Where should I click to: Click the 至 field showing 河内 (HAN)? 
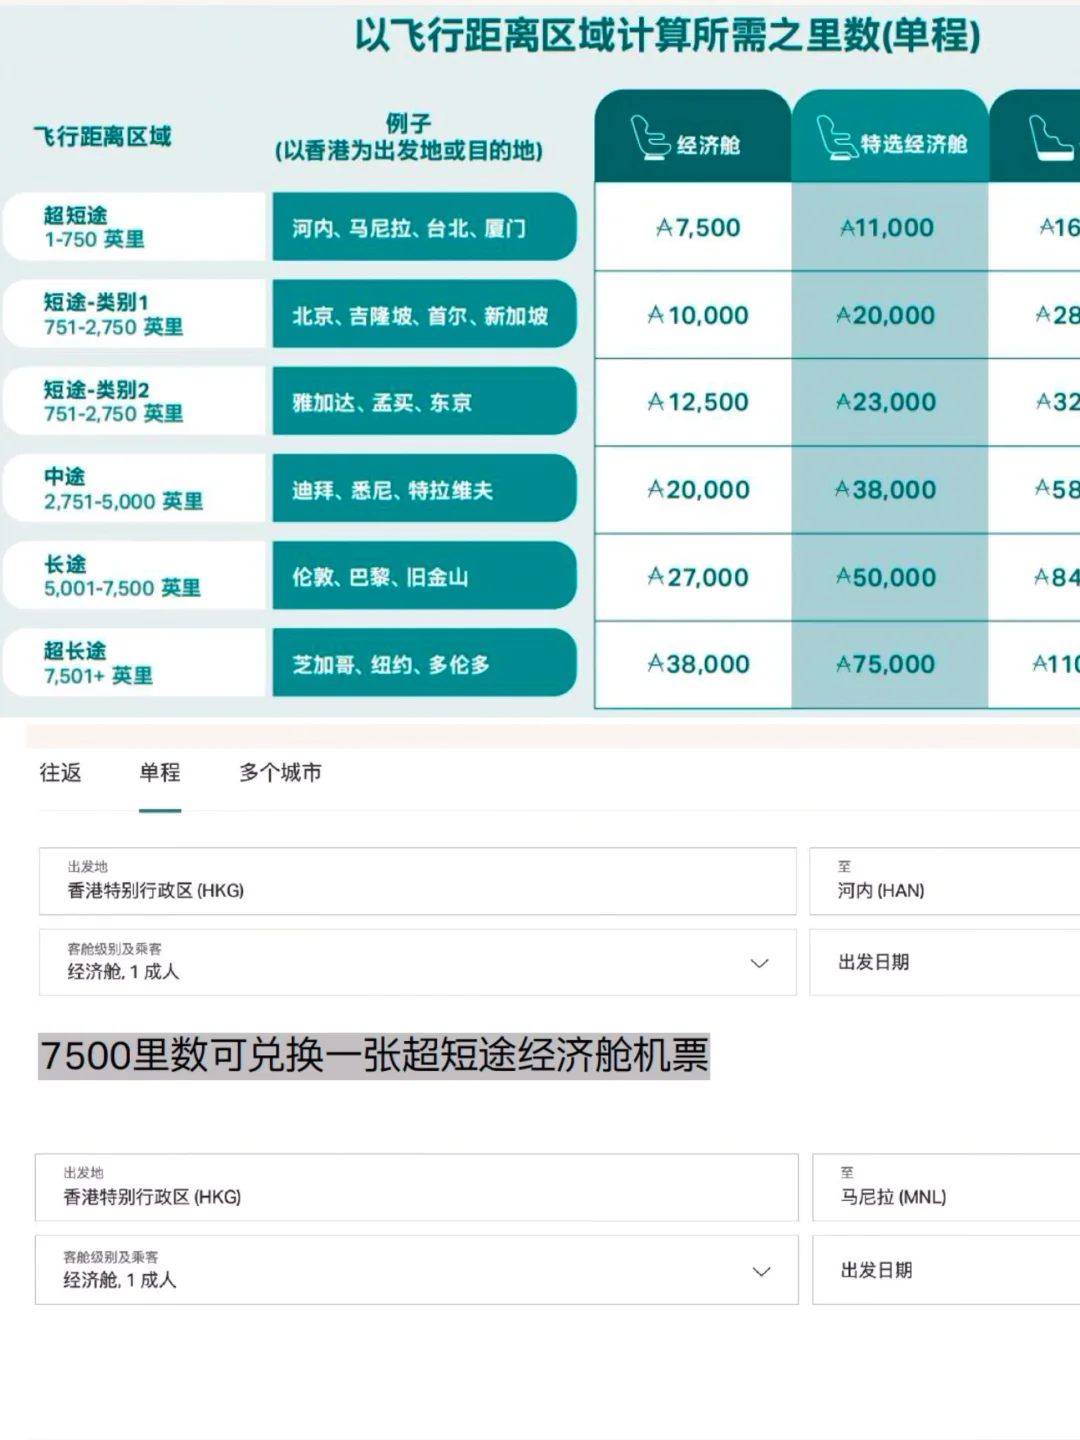pyautogui.click(x=940, y=880)
